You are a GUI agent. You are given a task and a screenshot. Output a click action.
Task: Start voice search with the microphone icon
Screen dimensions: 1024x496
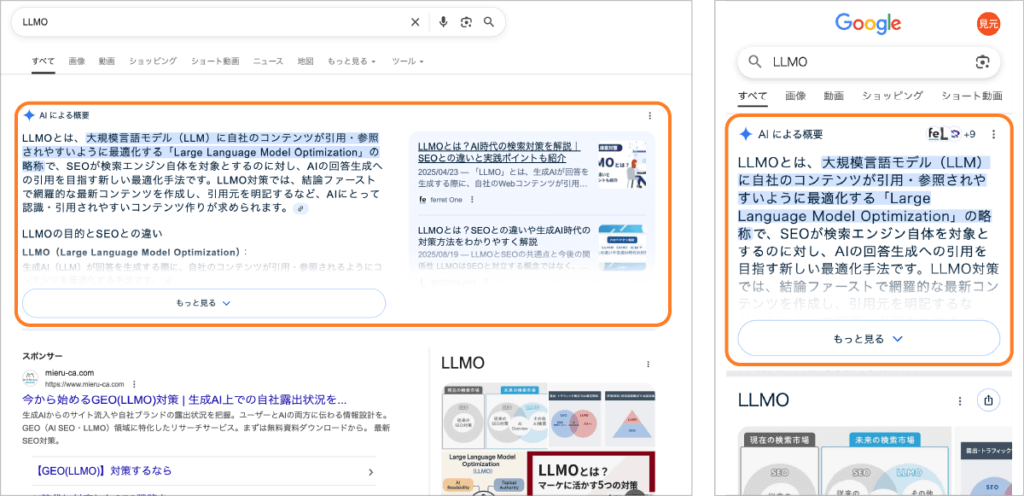(x=443, y=22)
